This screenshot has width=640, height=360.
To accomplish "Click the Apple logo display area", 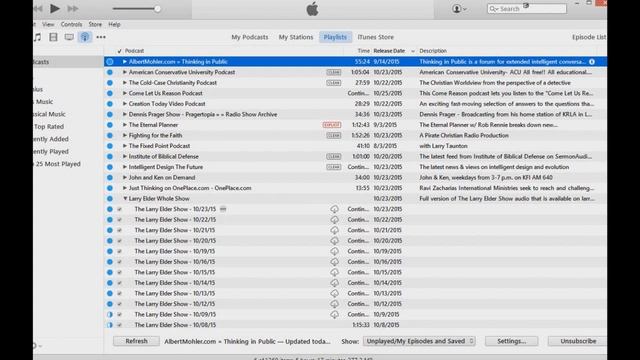I will point(313,9).
